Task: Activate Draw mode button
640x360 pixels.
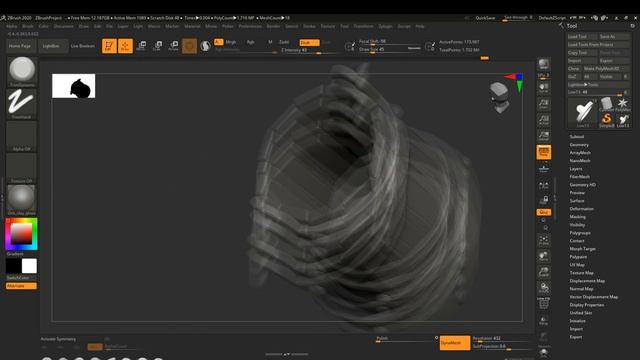Action: (125, 46)
